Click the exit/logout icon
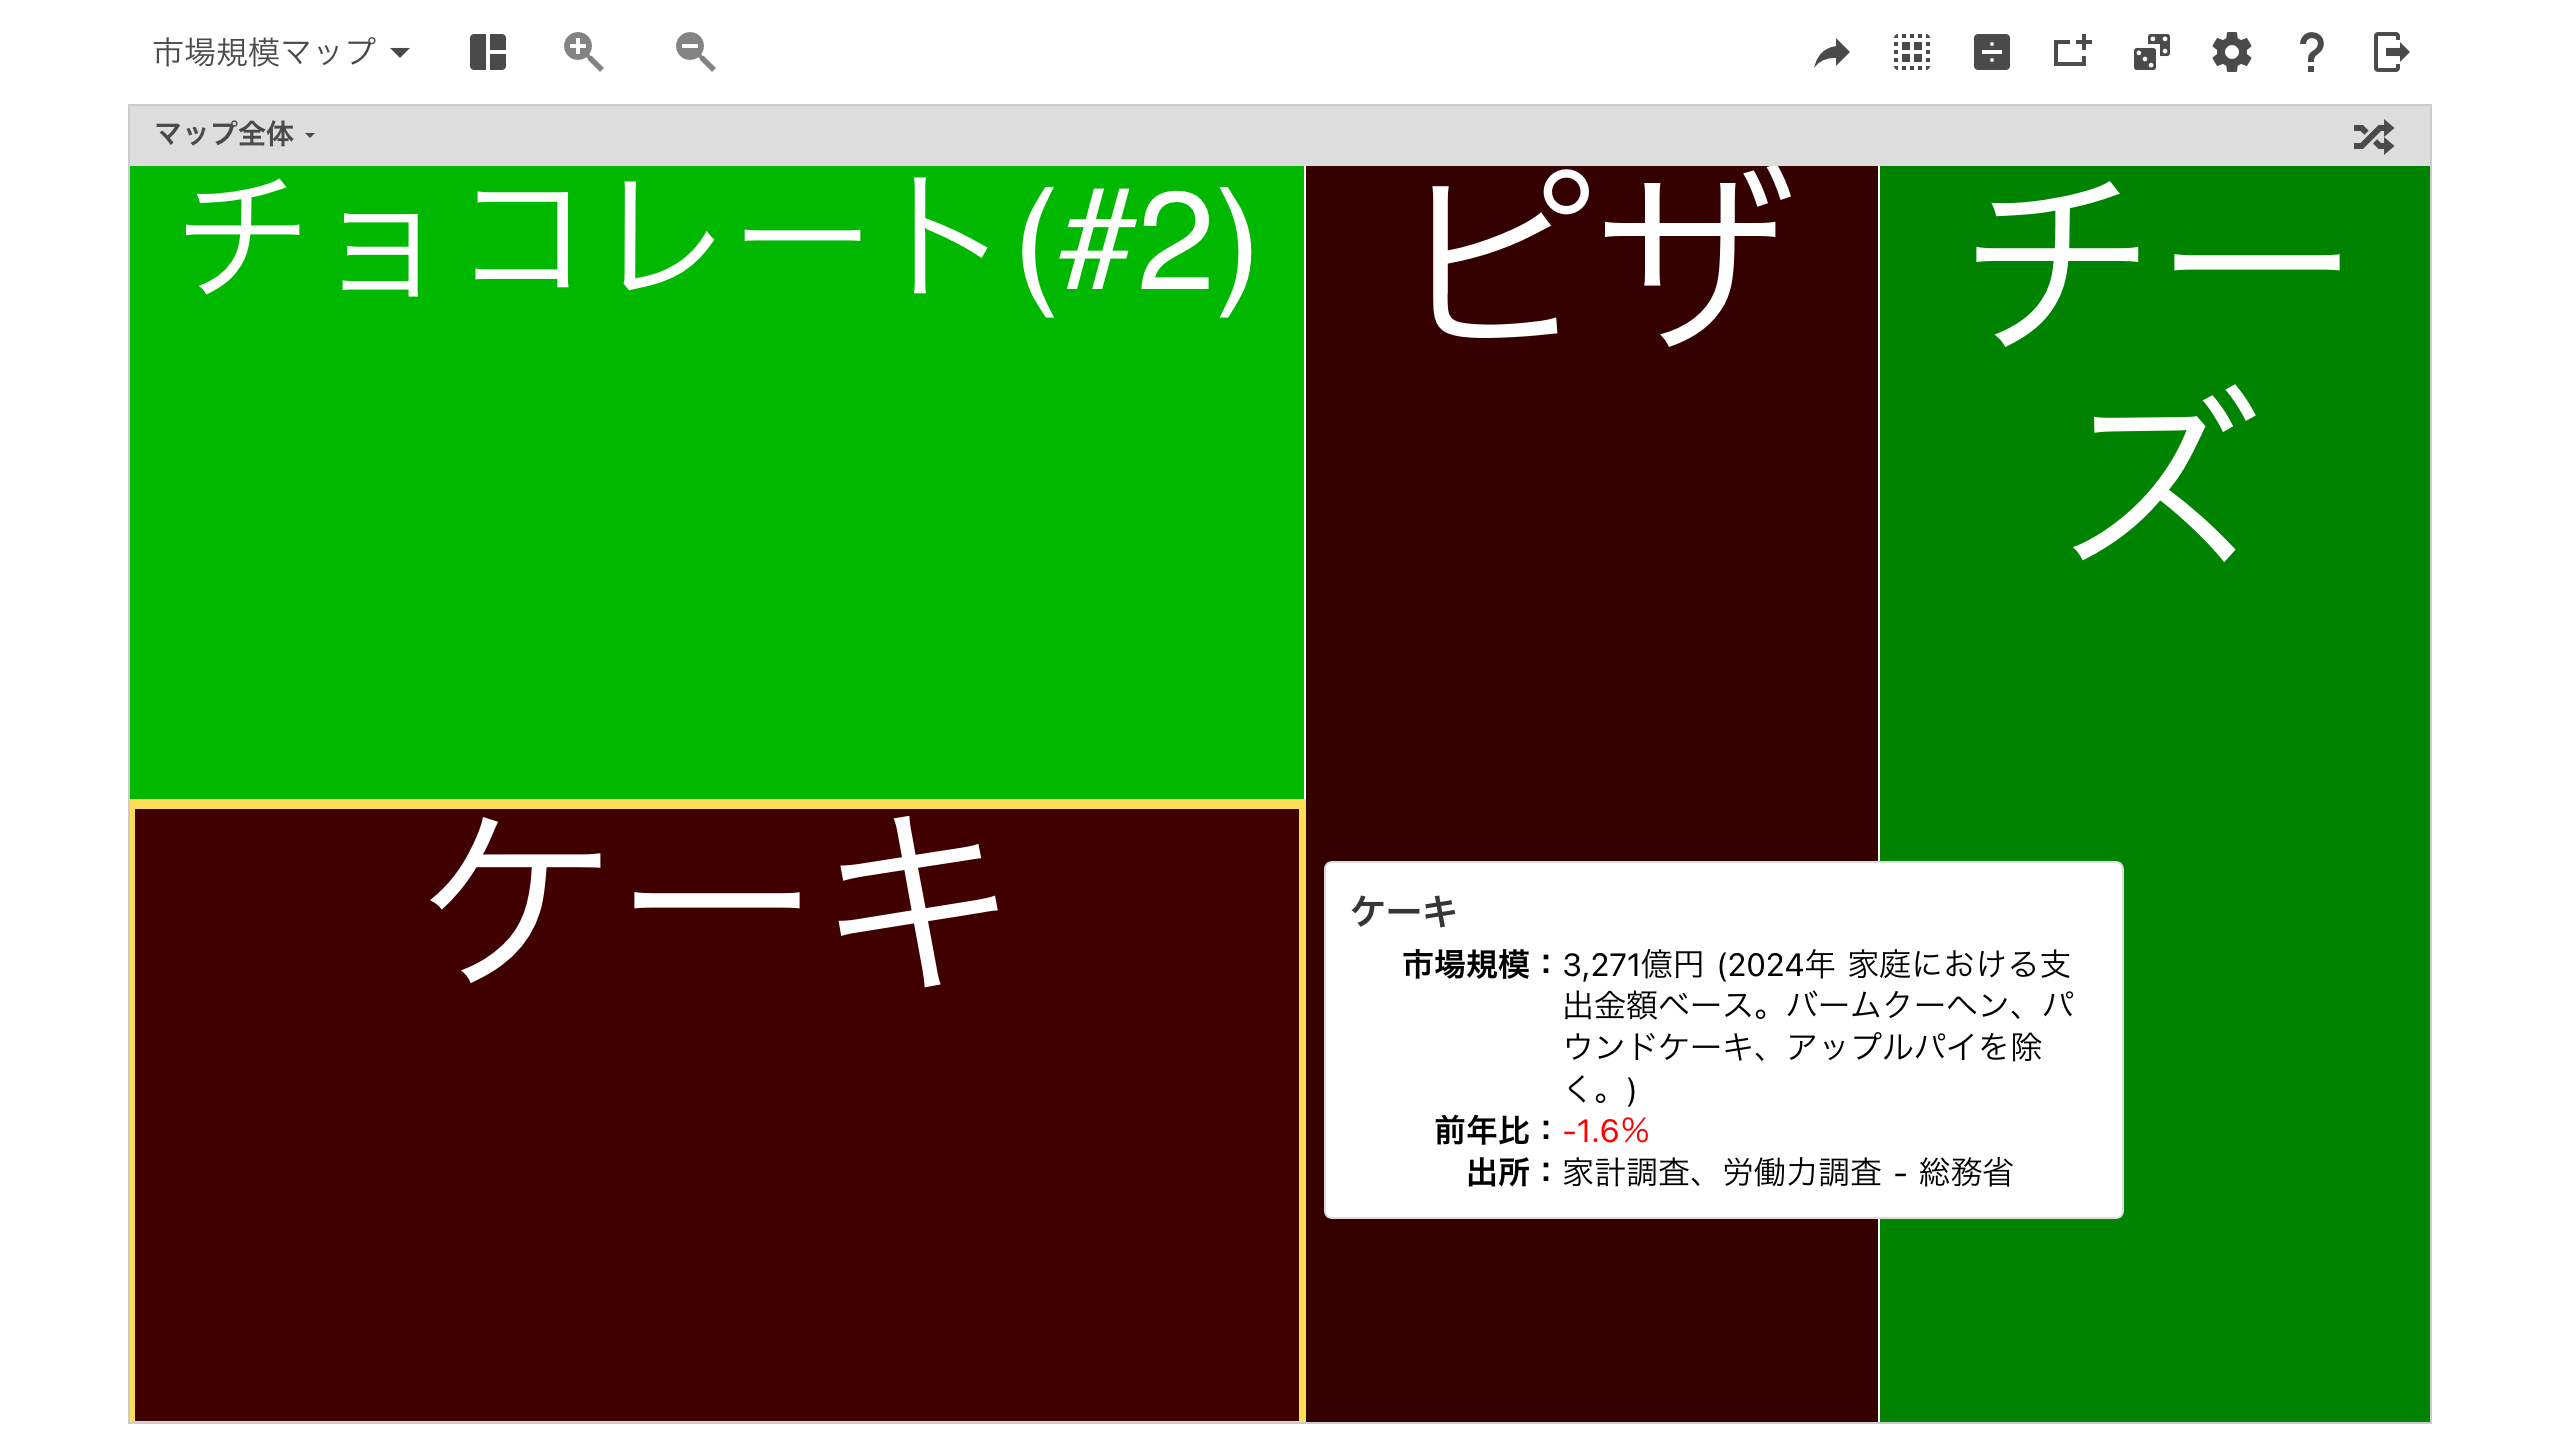2560x1440 pixels. [x=2391, y=52]
